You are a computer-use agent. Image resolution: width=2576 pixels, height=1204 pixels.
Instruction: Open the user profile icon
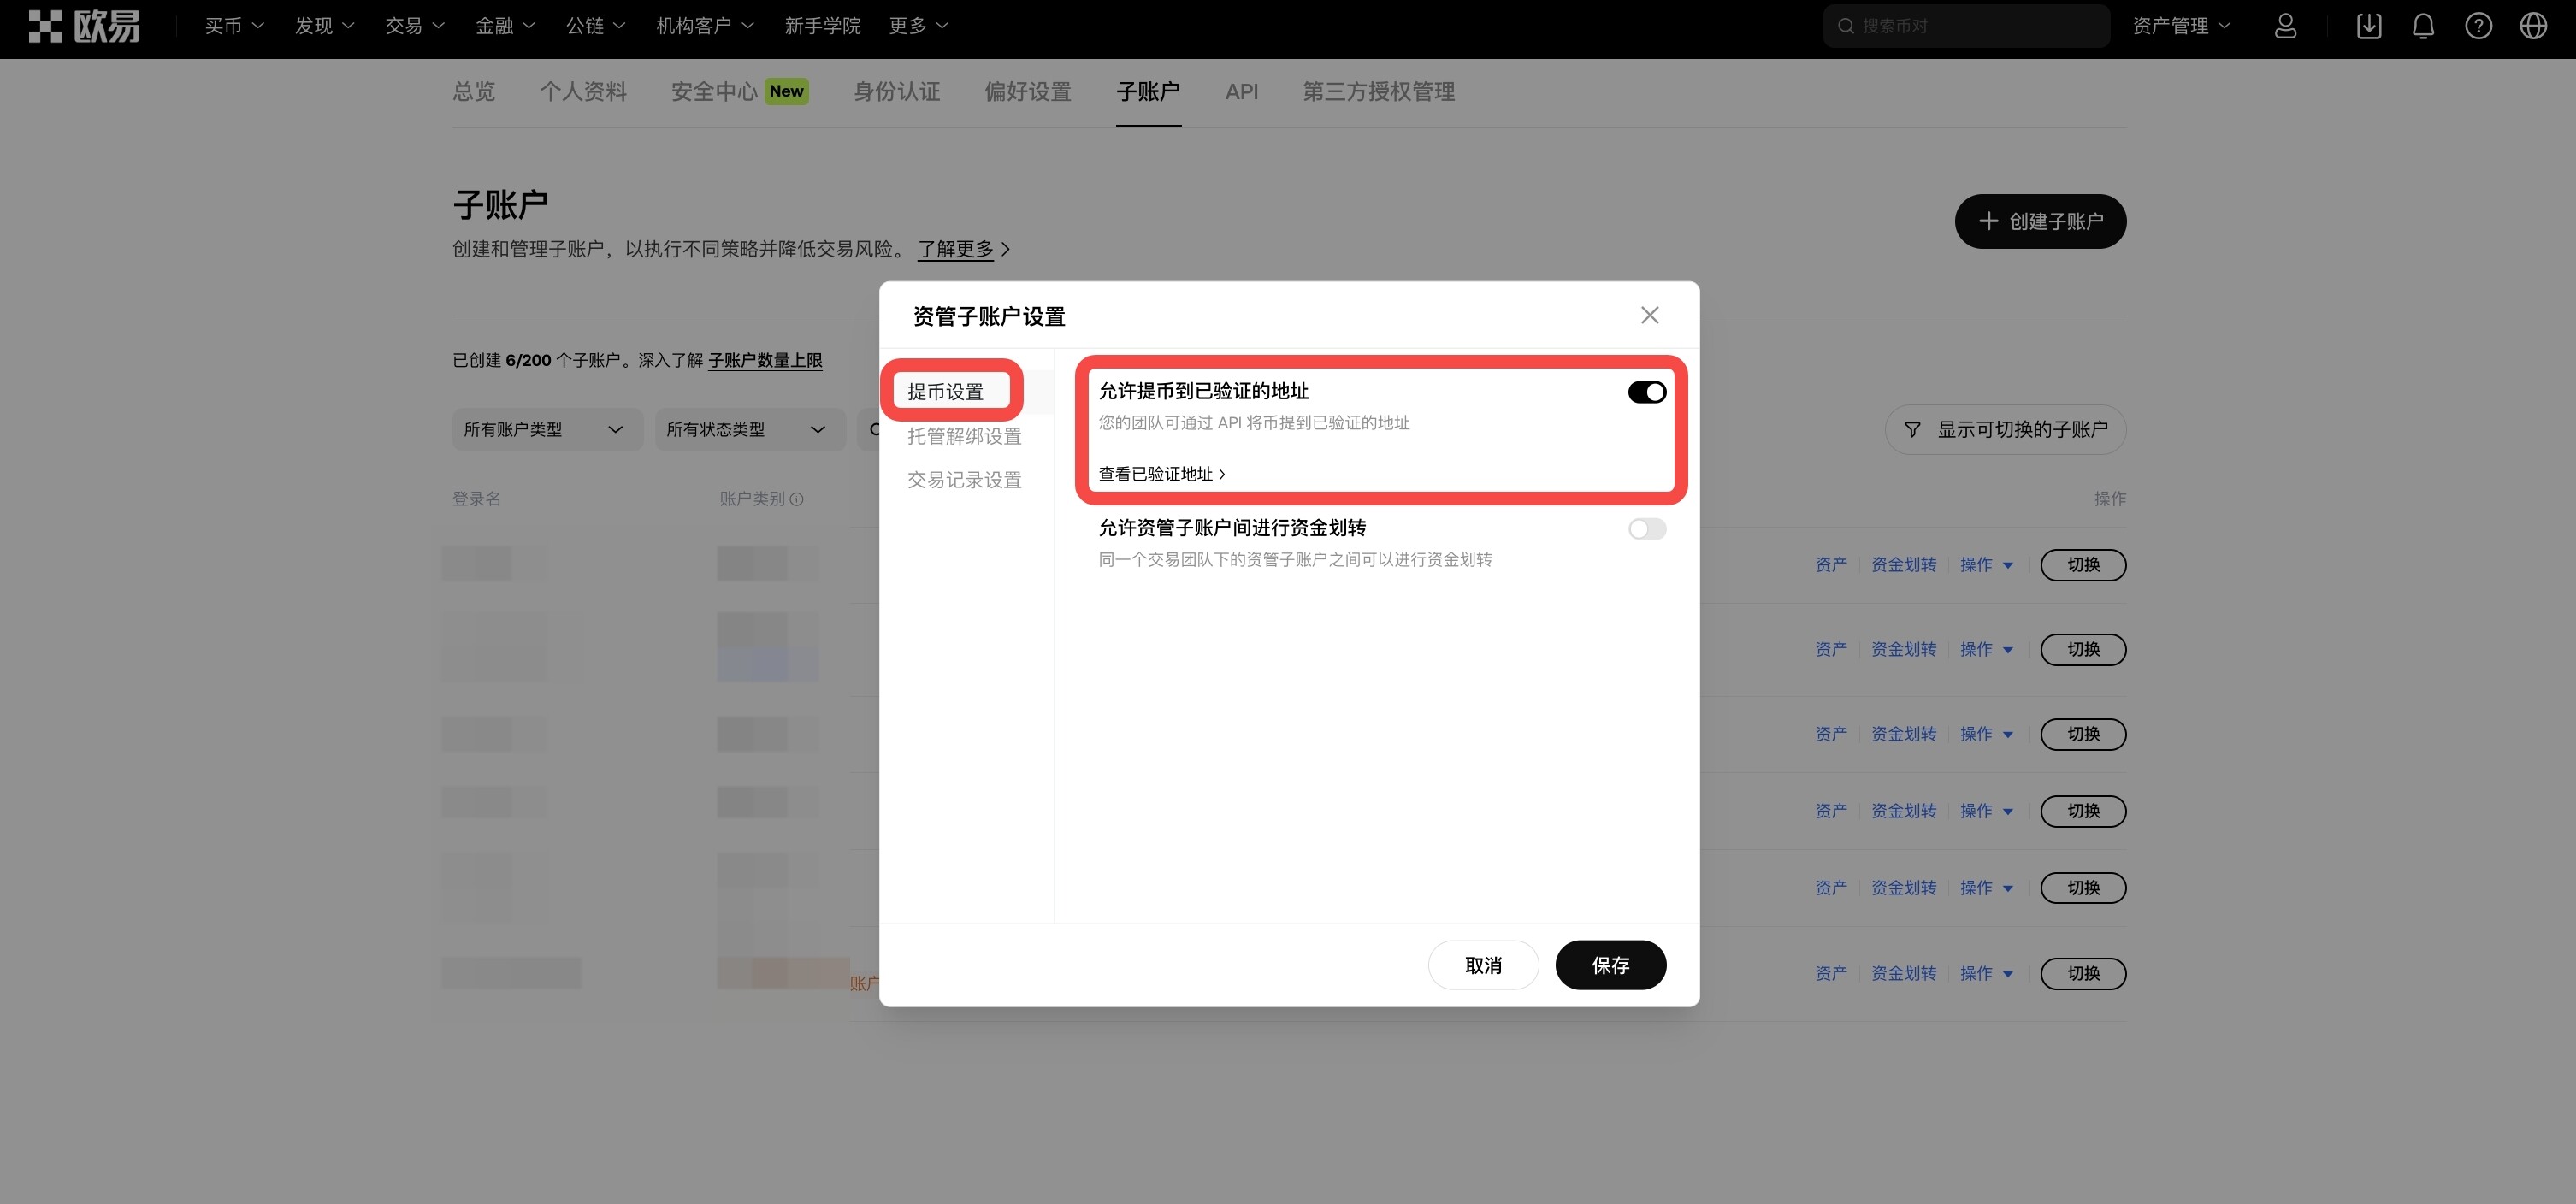pyautogui.click(x=2285, y=26)
